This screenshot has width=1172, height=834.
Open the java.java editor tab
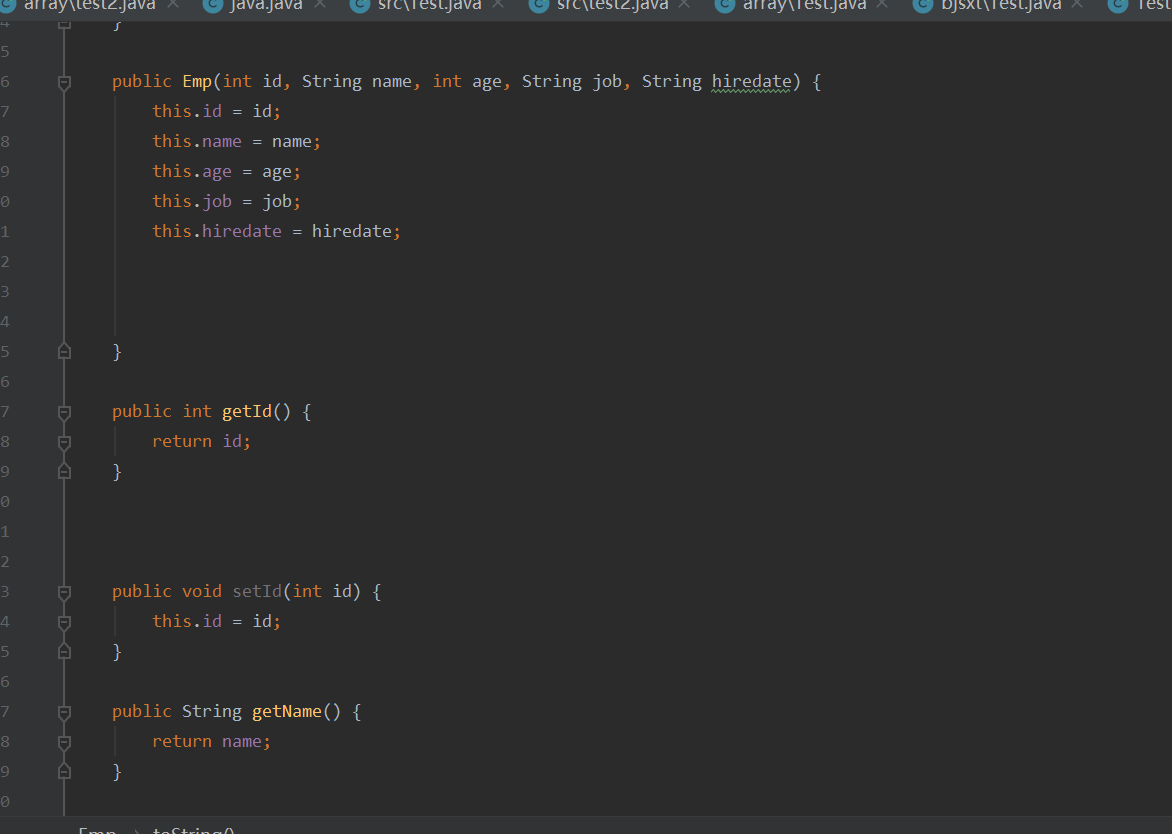coord(266,5)
